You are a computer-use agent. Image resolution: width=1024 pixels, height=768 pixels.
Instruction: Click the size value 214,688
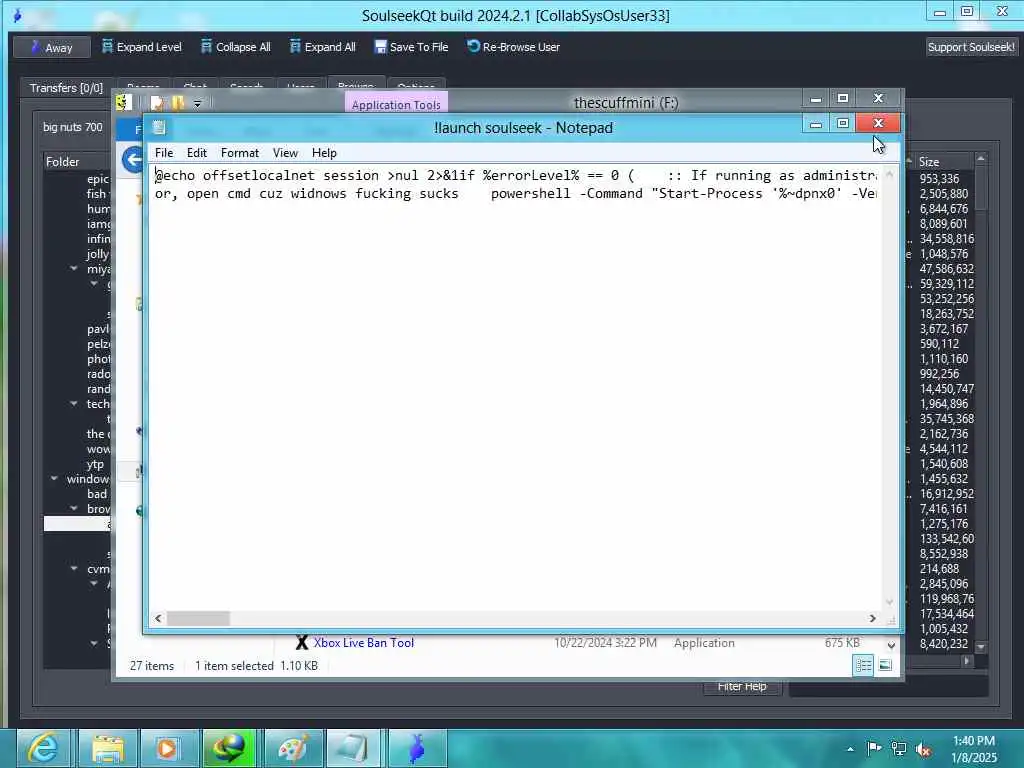tap(939, 569)
